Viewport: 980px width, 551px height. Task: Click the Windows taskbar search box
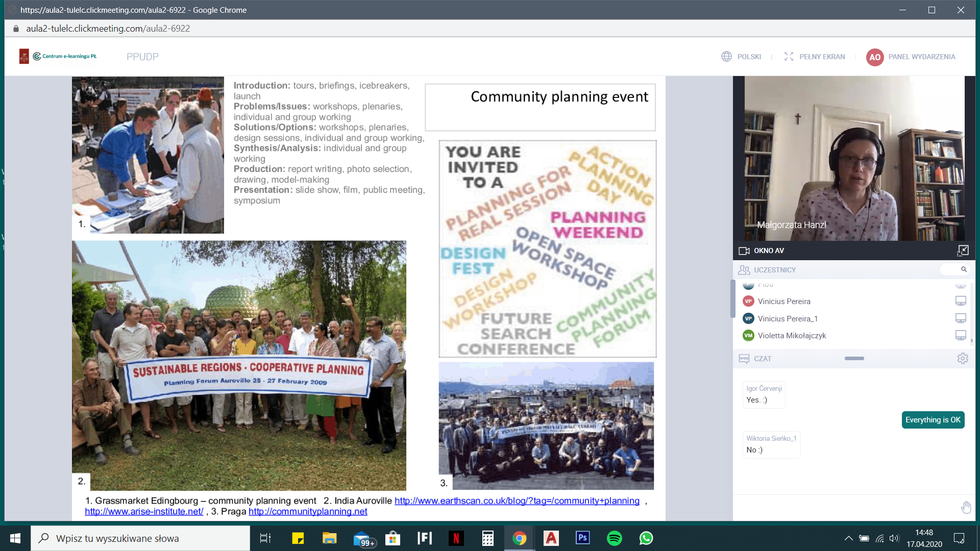point(140,539)
